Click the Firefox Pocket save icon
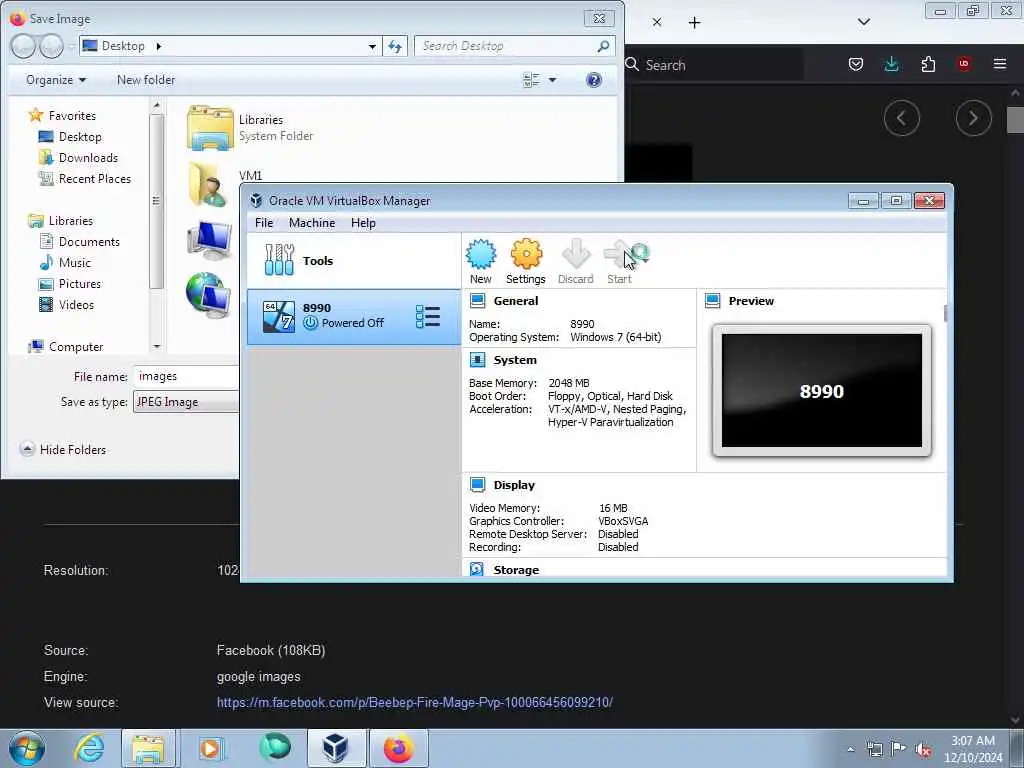The image size is (1024, 768). tap(856, 64)
